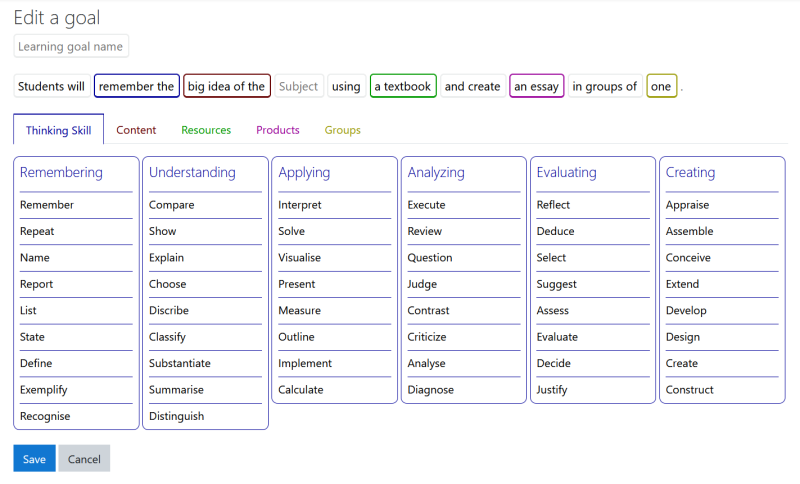The image size is (800, 484).
Task: Select the Subject placeholder chip
Action: click(x=298, y=86)
